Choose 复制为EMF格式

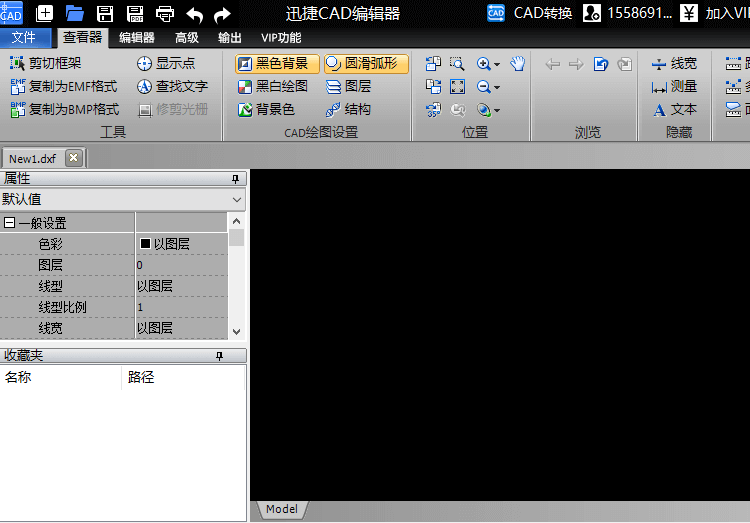(64, 86)
